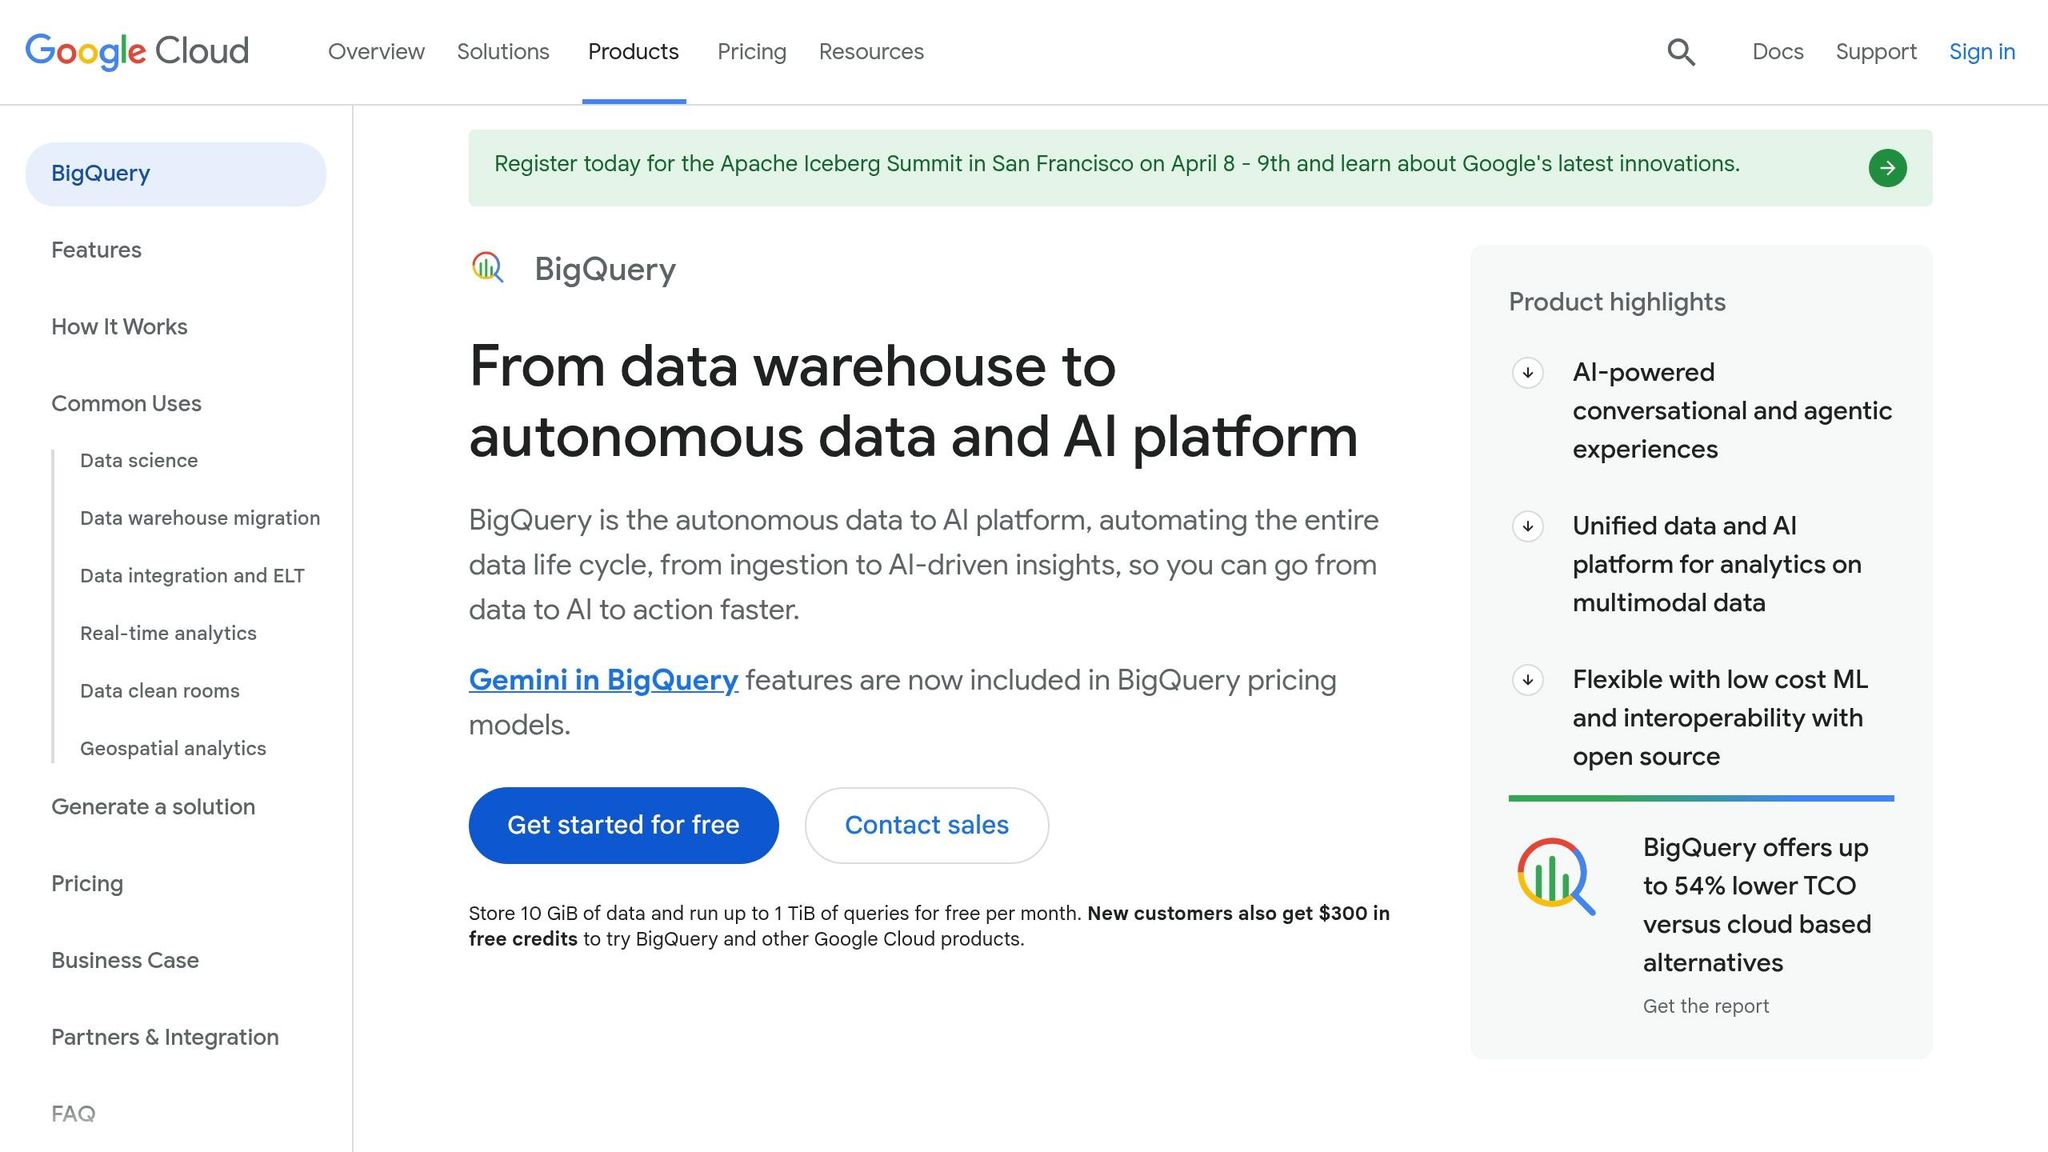The height and width of the screenshot is (1152, 2048).
Task: Select Geospatial analytics under Common Uses
Action: tap(173, 748)
